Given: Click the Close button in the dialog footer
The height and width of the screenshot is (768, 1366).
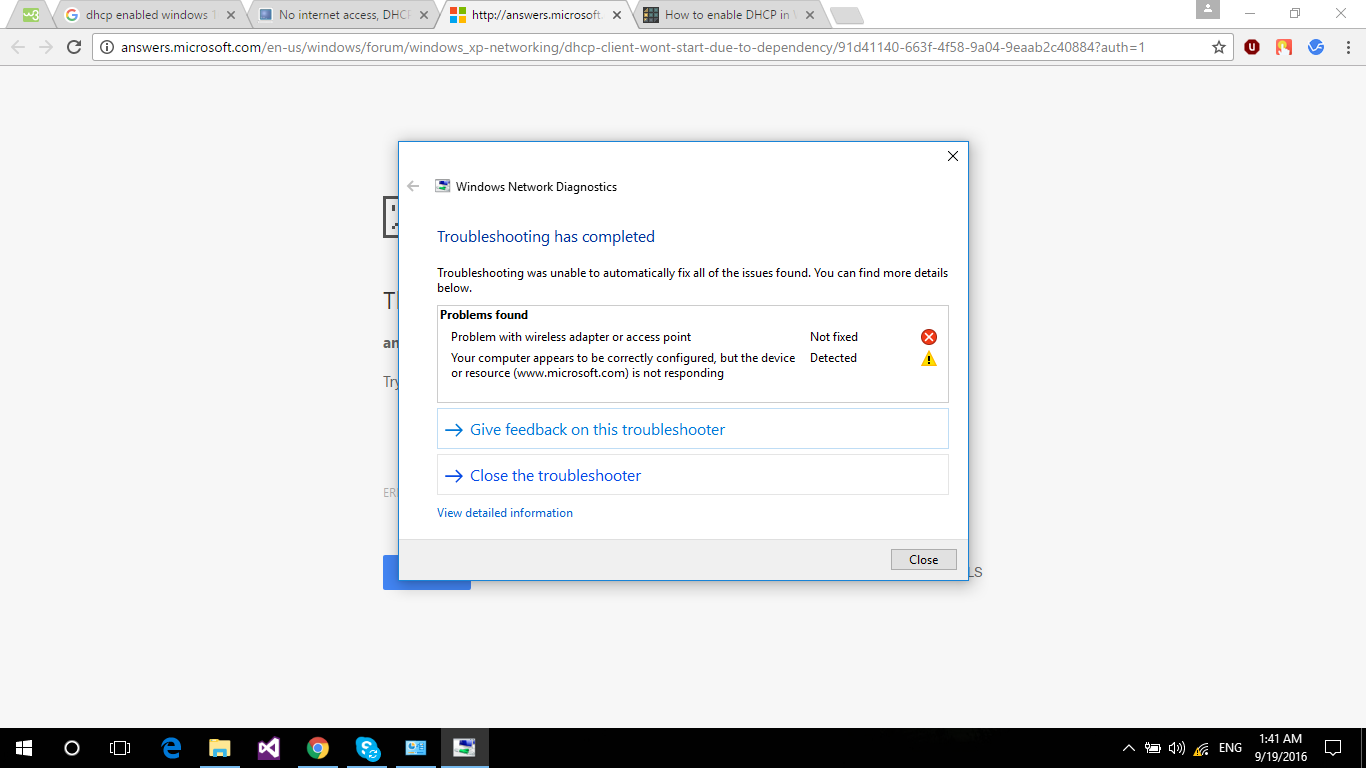Looking at the screenshot, I should tap(923, 560).
